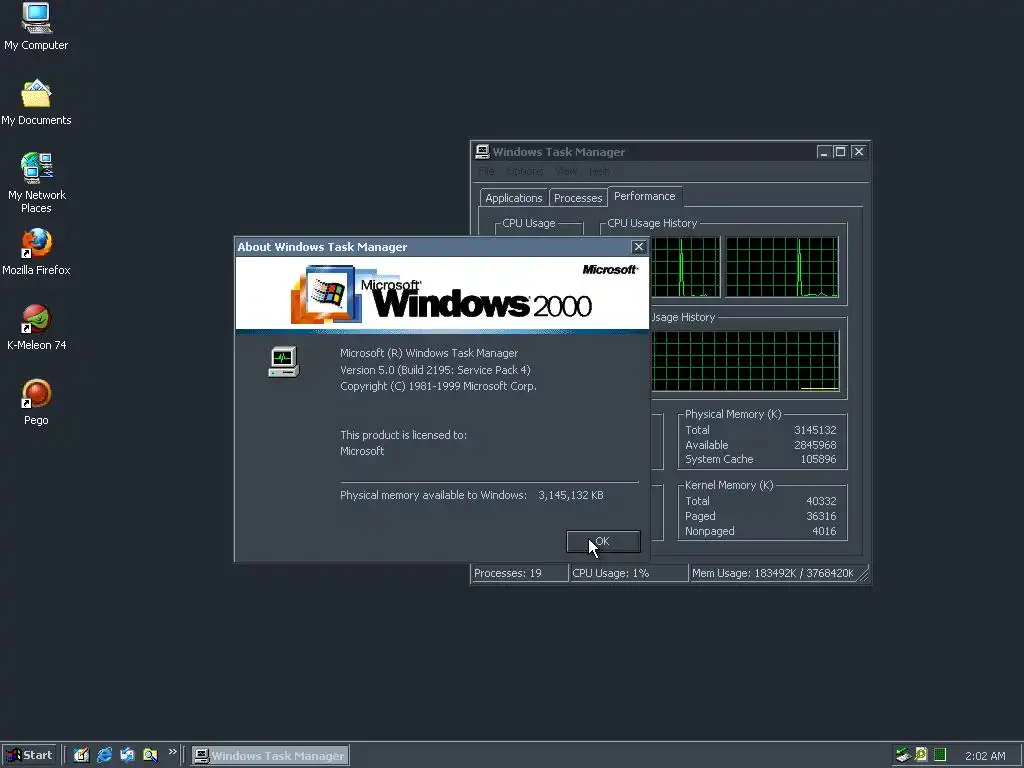Click the first CPU Usage History graph
The image size is (1024, 768).
pyautogui.click(x=686, y=267)
